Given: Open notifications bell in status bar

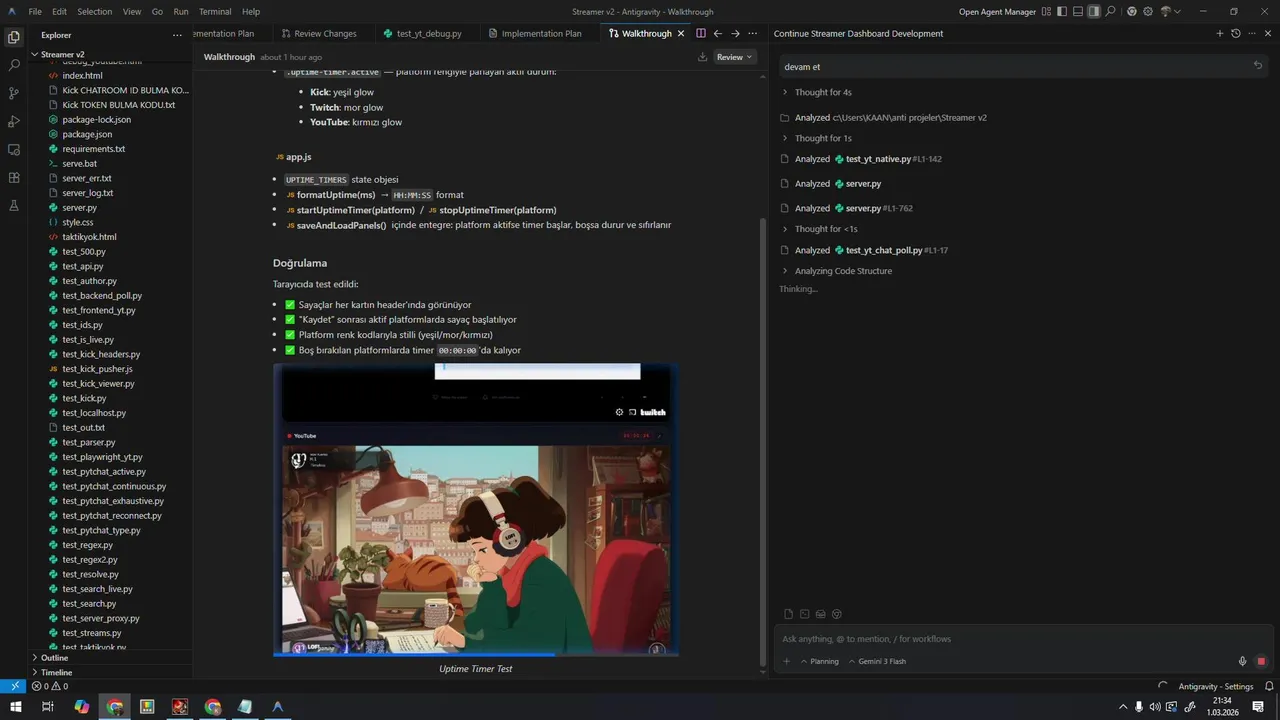Looking at the screenshot, I should [x=1268, y=686].
